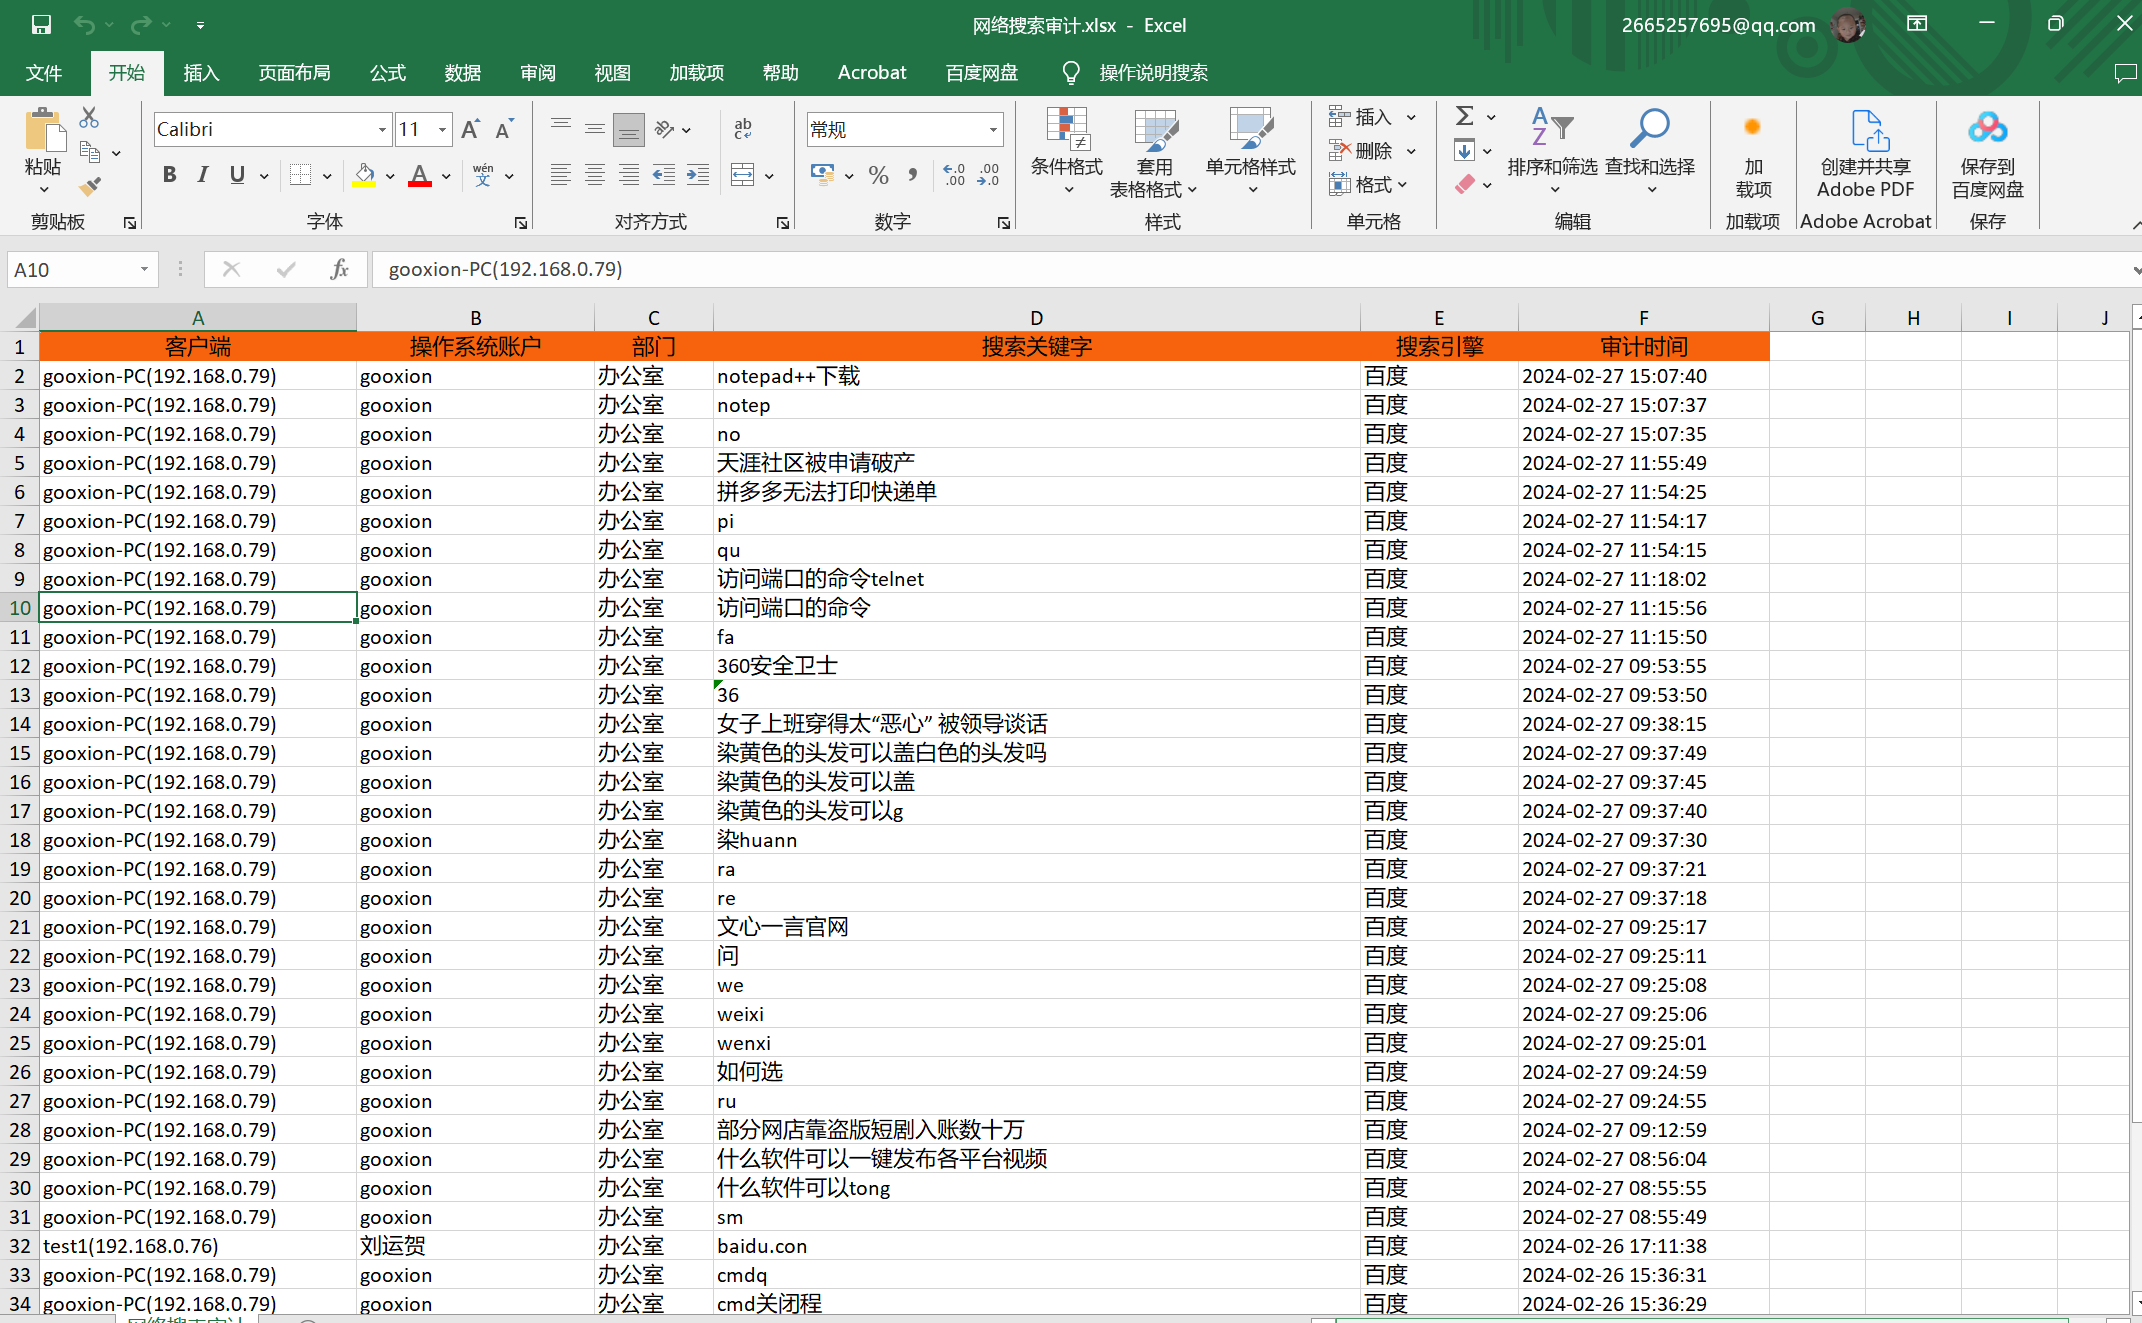Open Cell Styles (单元格样式)
This screenshot has height=1323, width=2142.
[x=1250, y=151]
